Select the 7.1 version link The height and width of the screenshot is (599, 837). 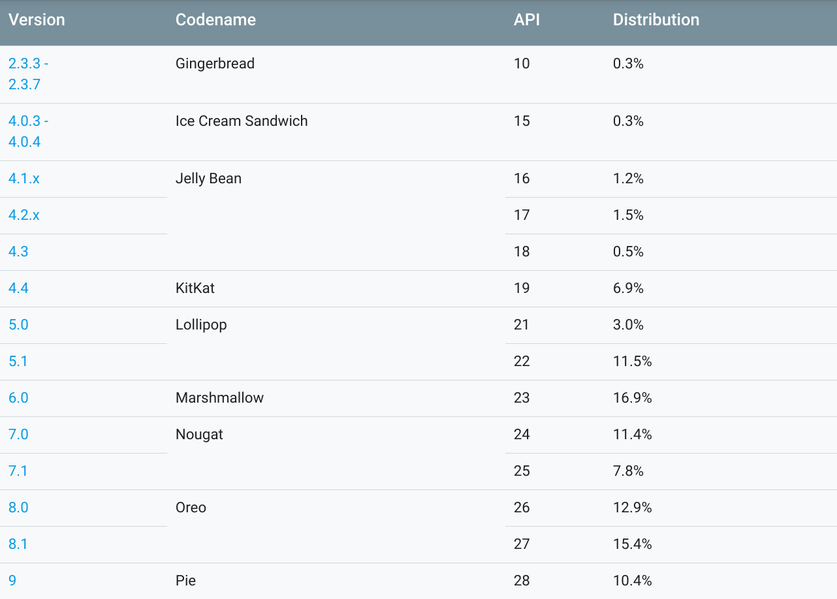click(x=18, y=471)
